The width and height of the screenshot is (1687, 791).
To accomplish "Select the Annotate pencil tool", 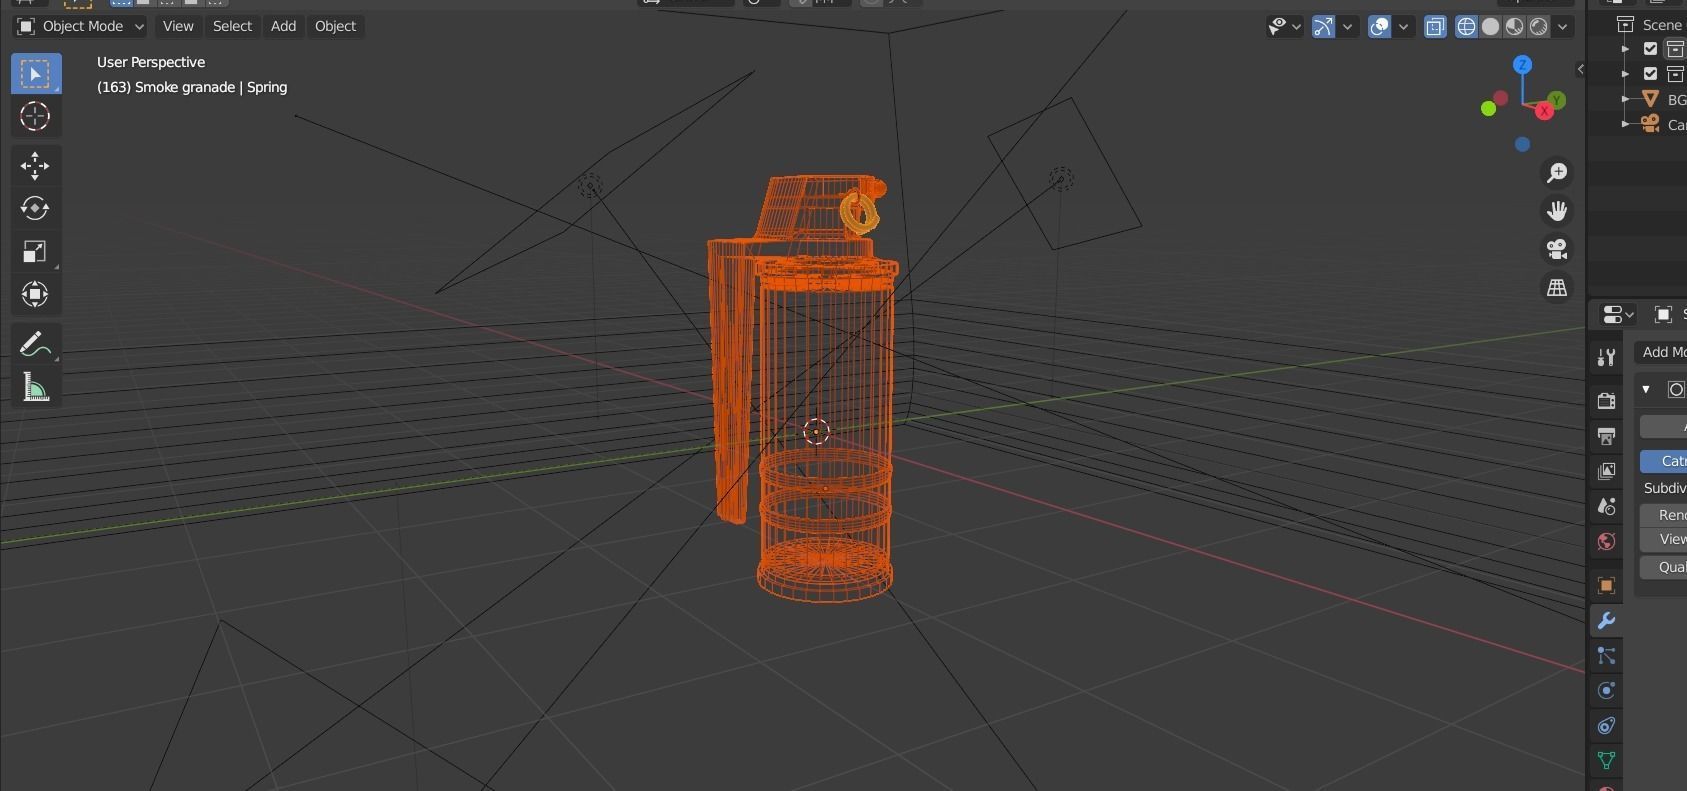I will pos(36,344).
